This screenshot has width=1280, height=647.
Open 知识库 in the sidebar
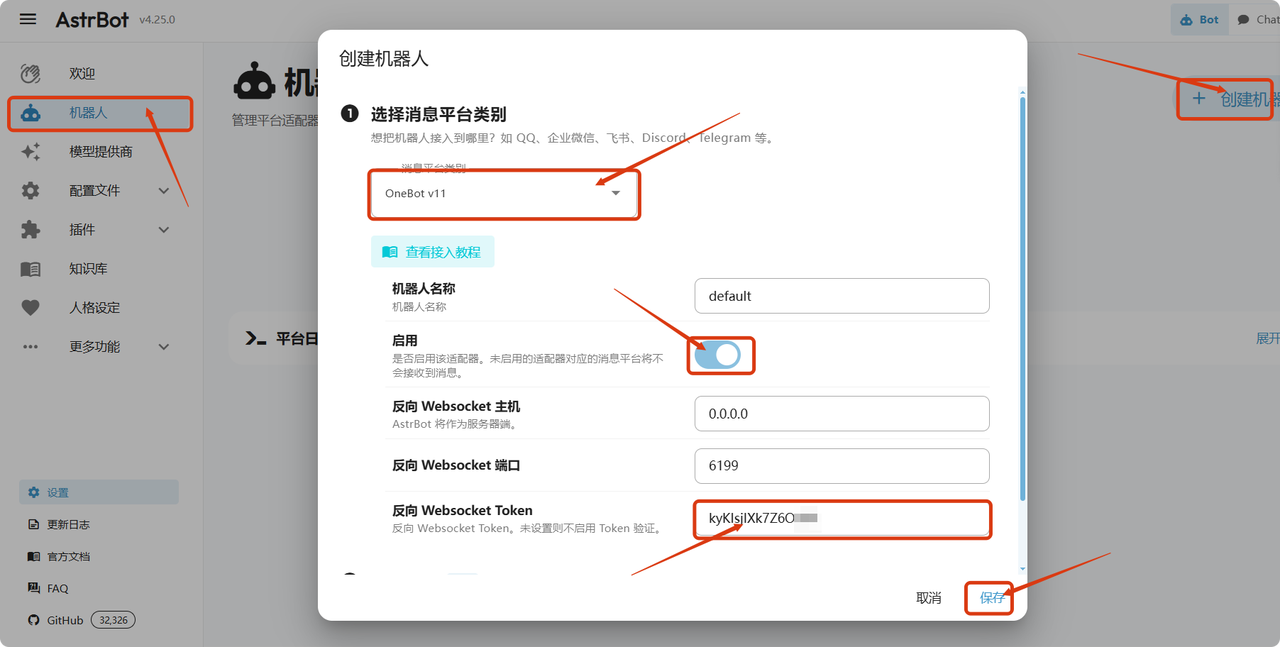pos(100,269)
